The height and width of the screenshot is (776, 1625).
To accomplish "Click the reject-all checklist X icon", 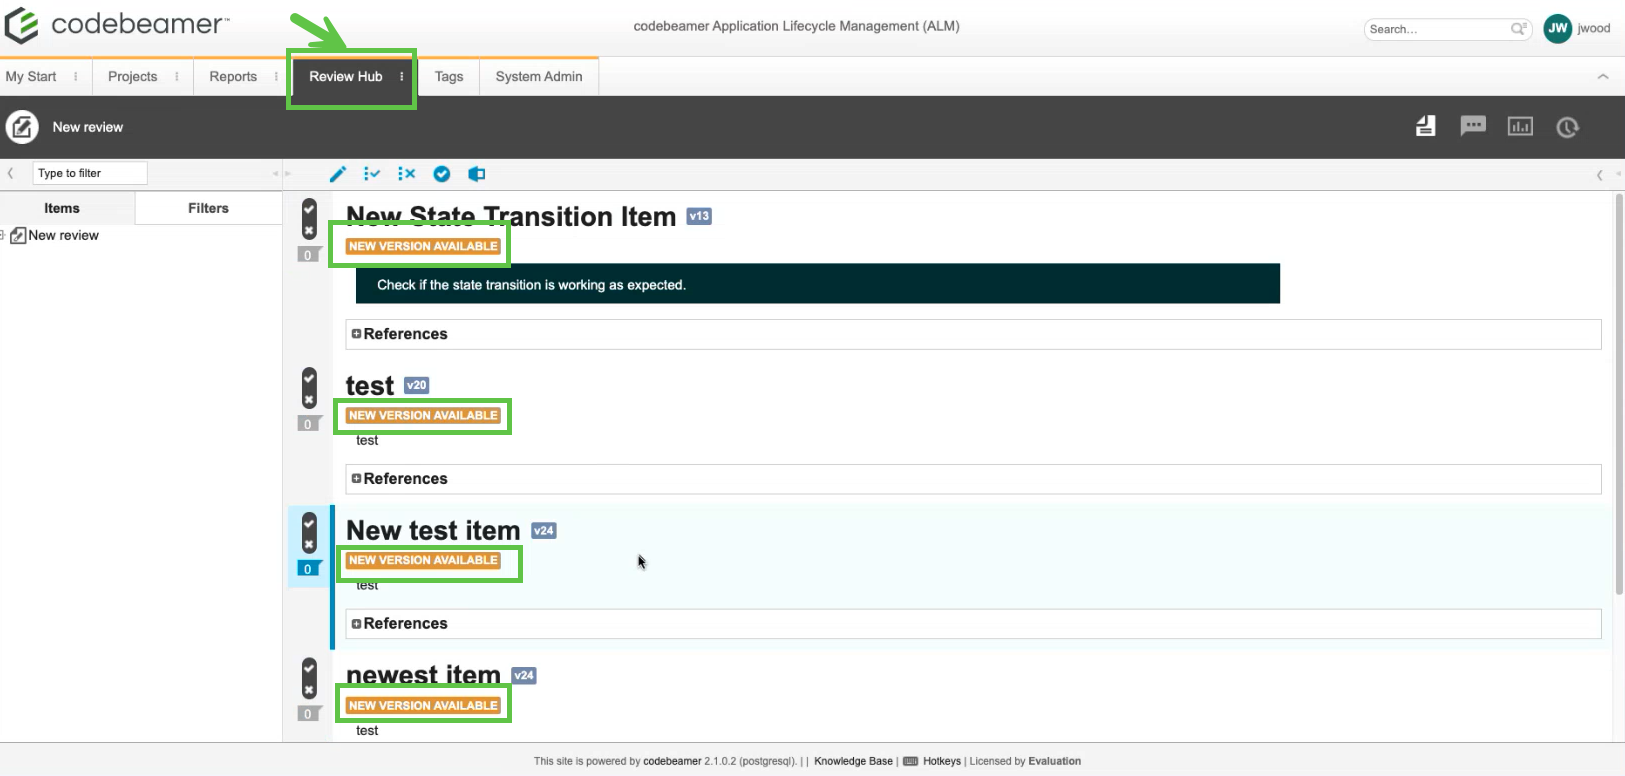I will click(x=406, y=174).
